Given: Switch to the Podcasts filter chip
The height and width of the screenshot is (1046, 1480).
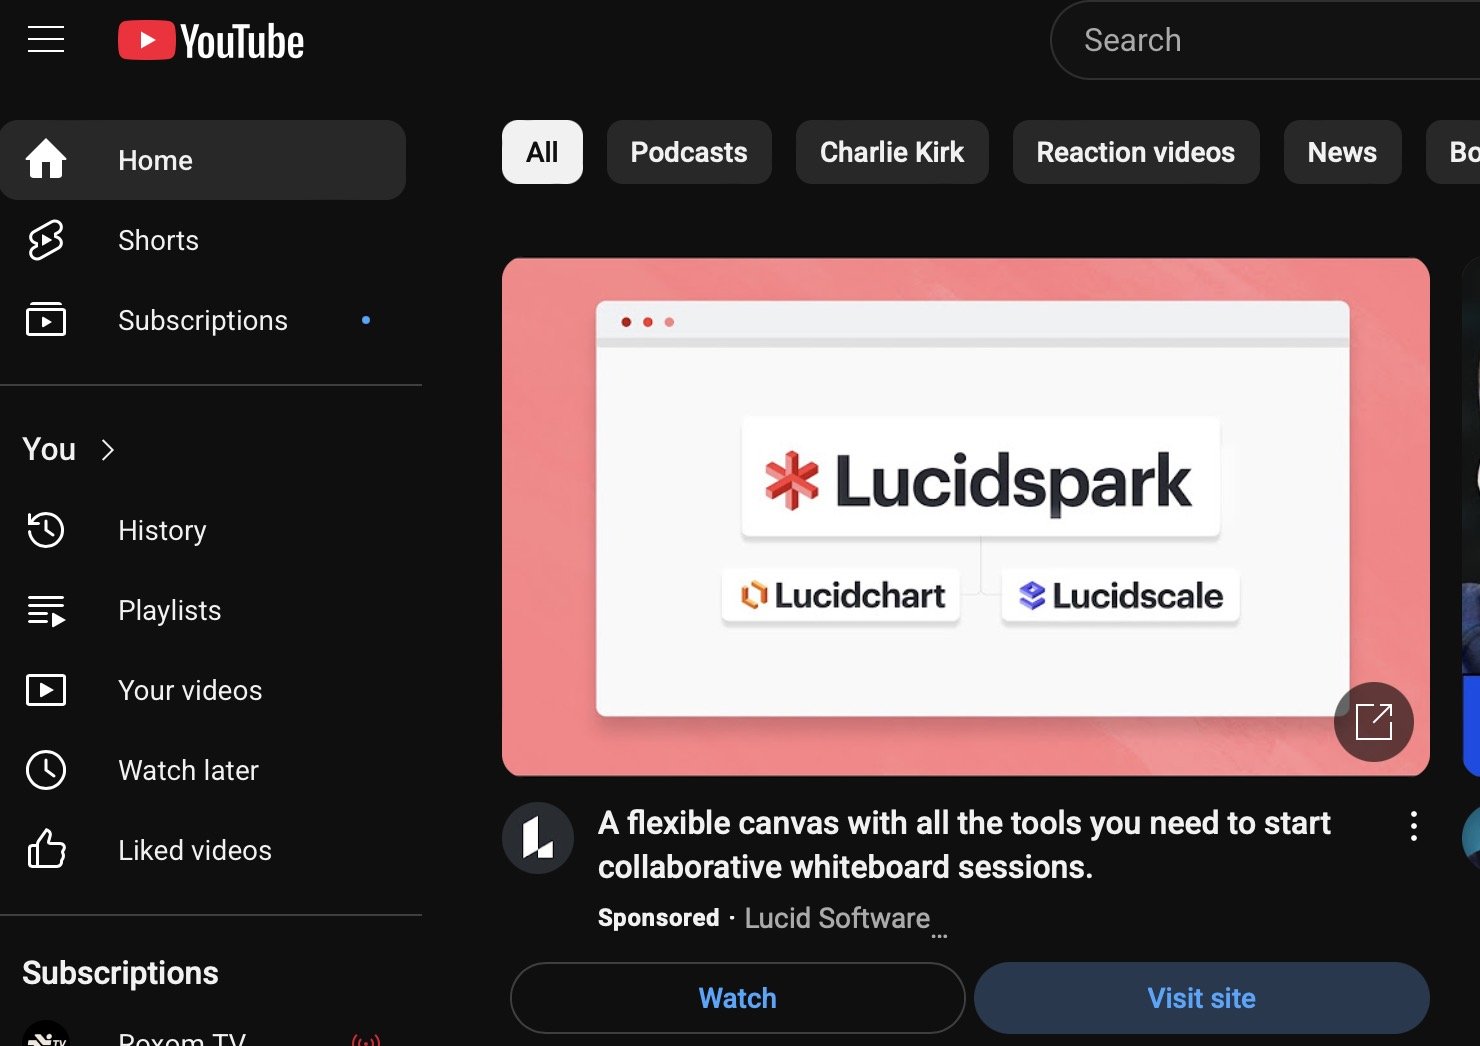Looking at the screenshot, I should tap(688, 152).
